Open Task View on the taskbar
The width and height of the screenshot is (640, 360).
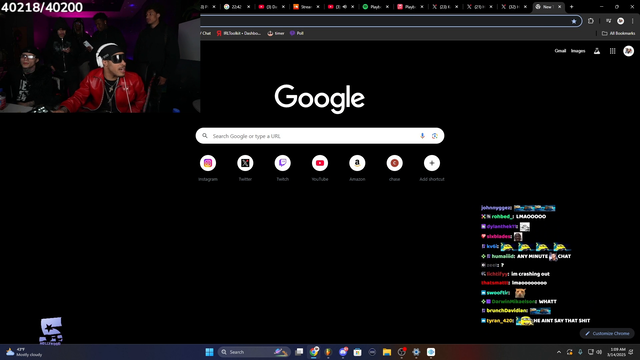coord(299,352)
